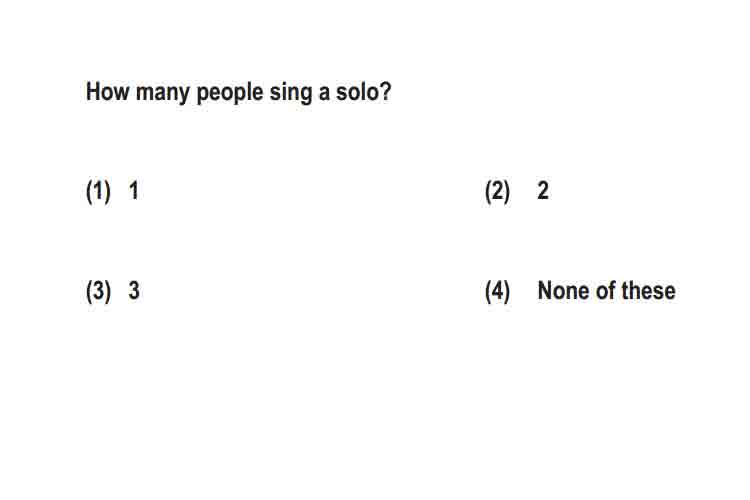Select answer option (3) label

point(98,291)
